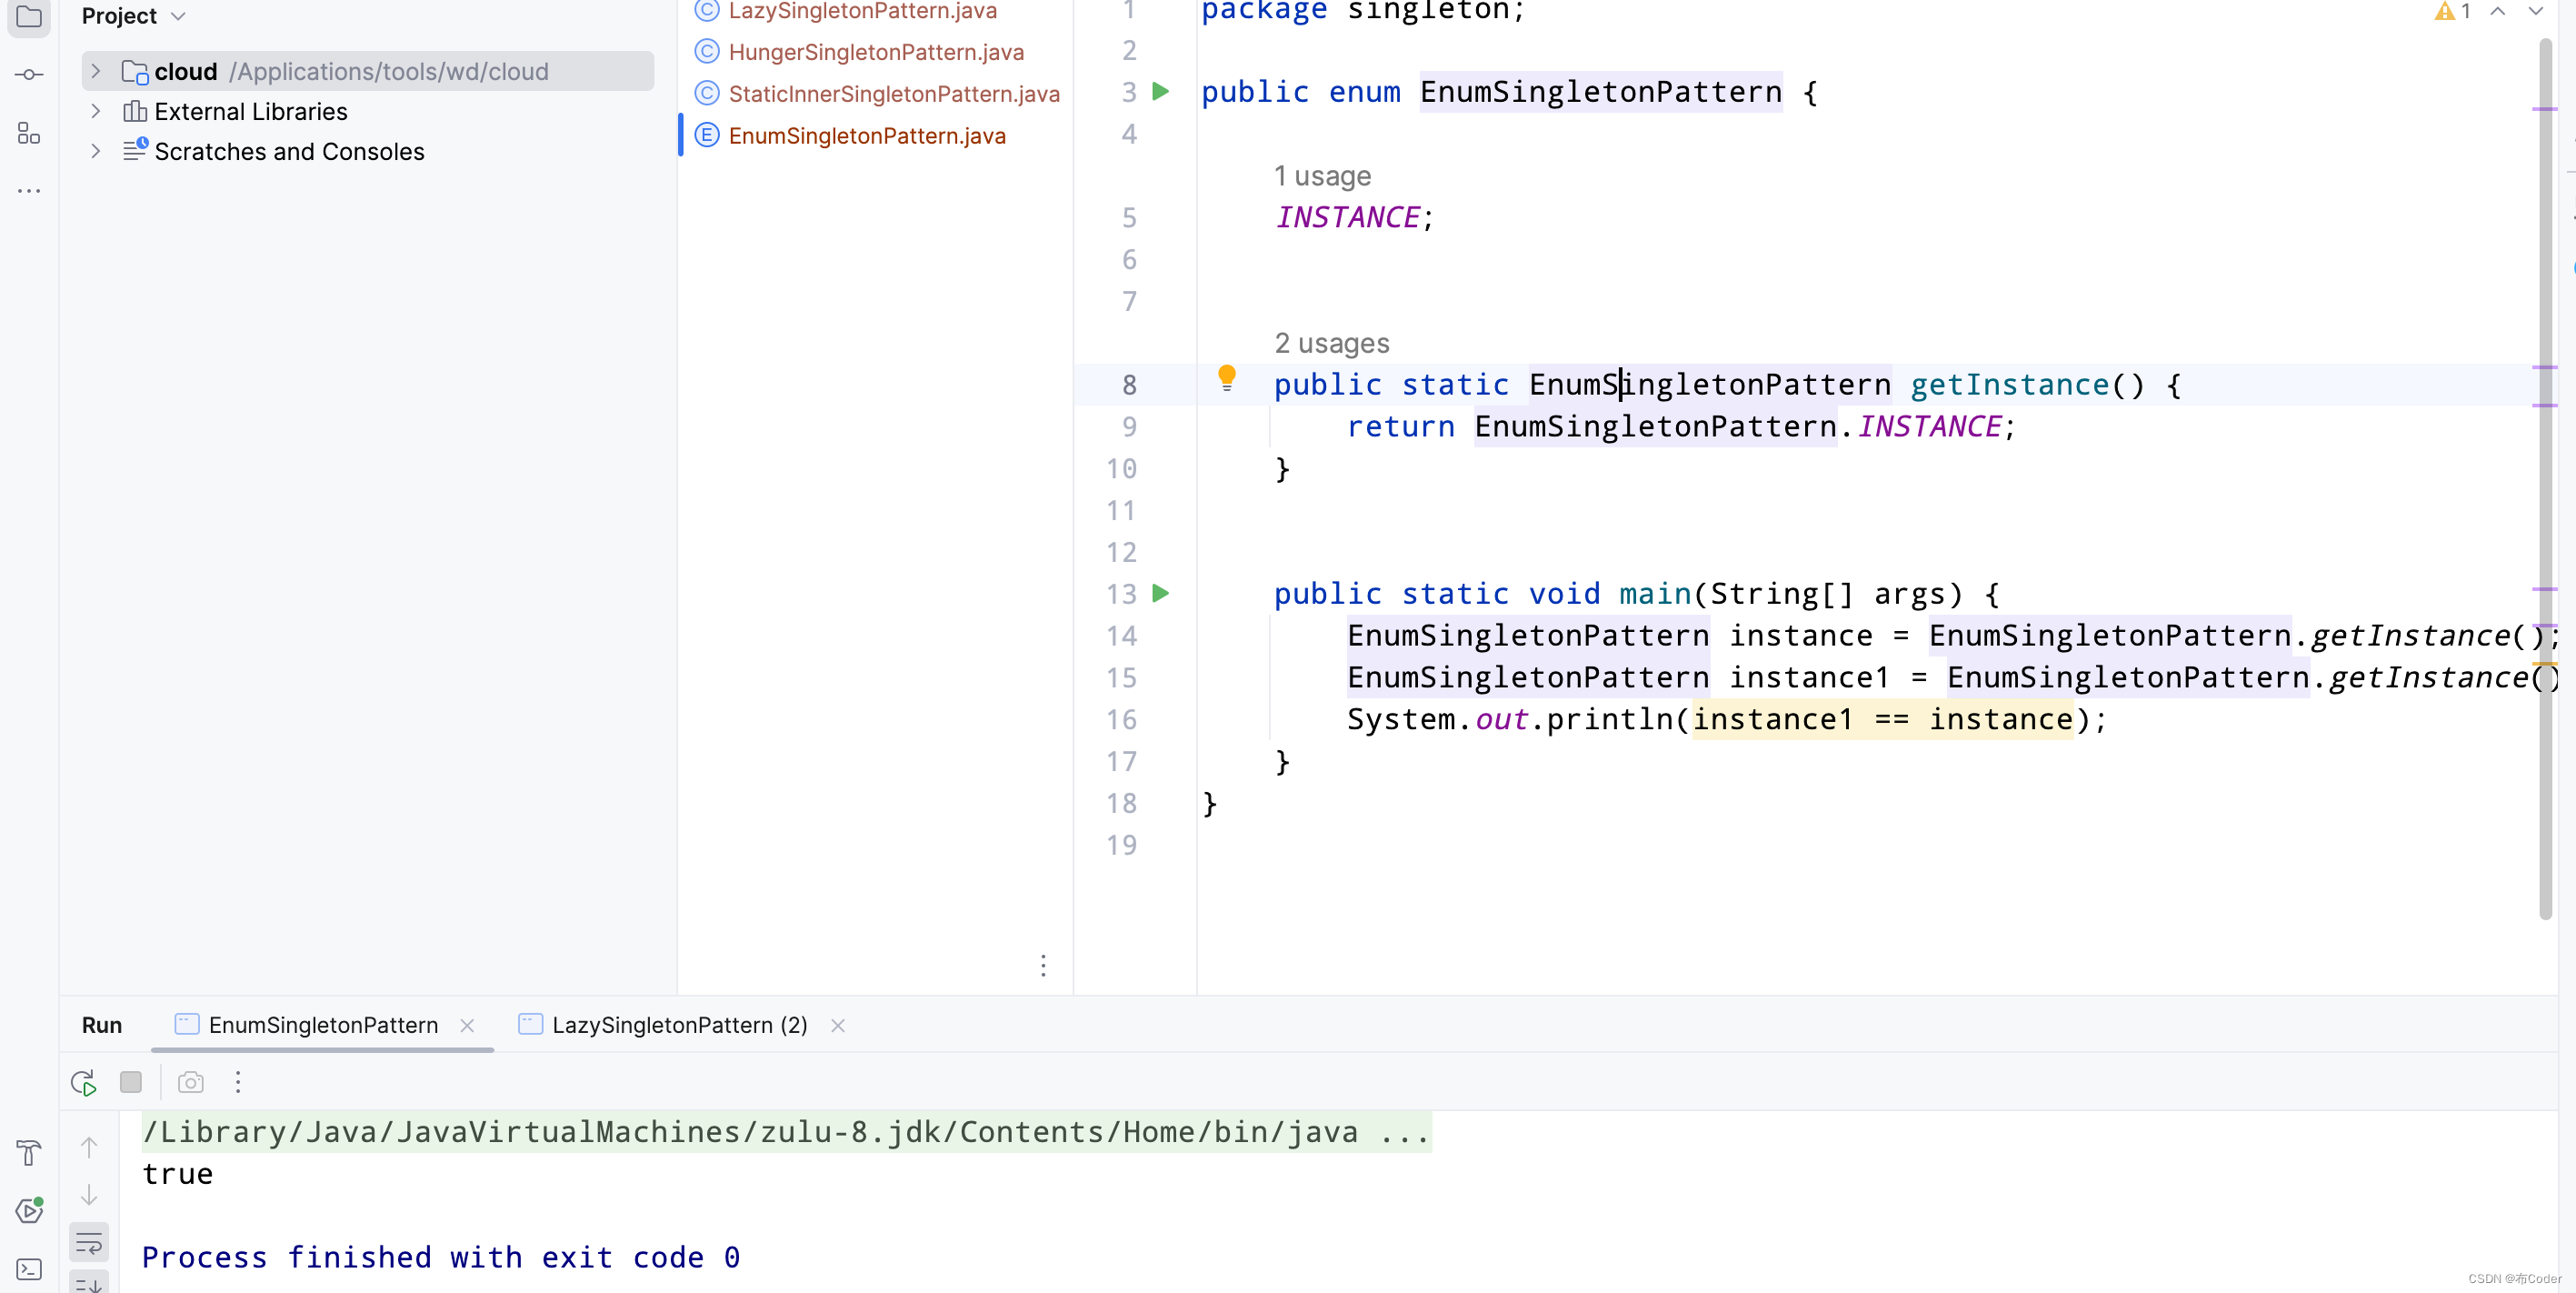Close the LazySingletonPattern (2) run tab
The image size is (2576, 1293).
837,1025
